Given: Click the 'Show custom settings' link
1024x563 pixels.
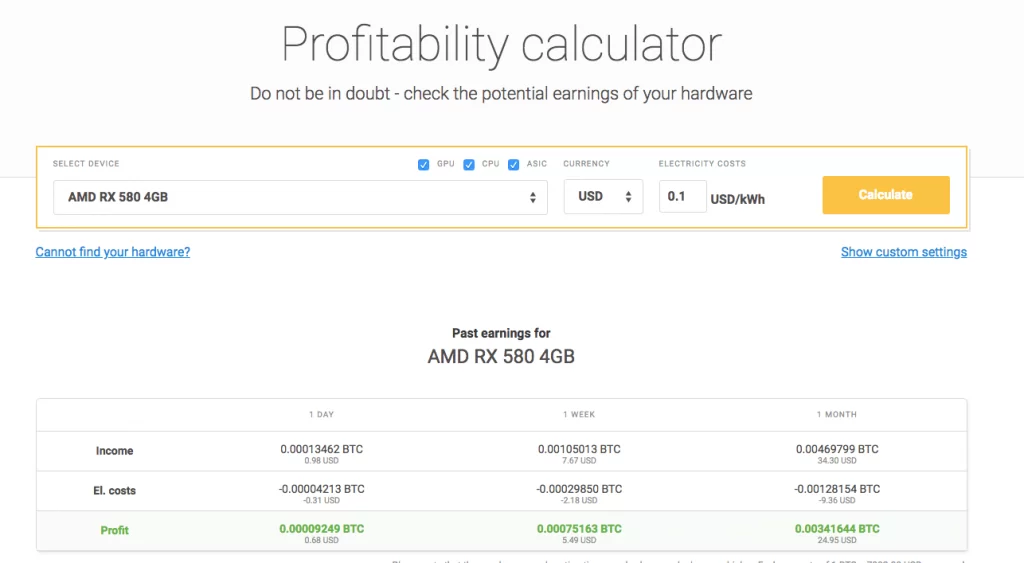Looking at the screenshot, I should 903,252.
